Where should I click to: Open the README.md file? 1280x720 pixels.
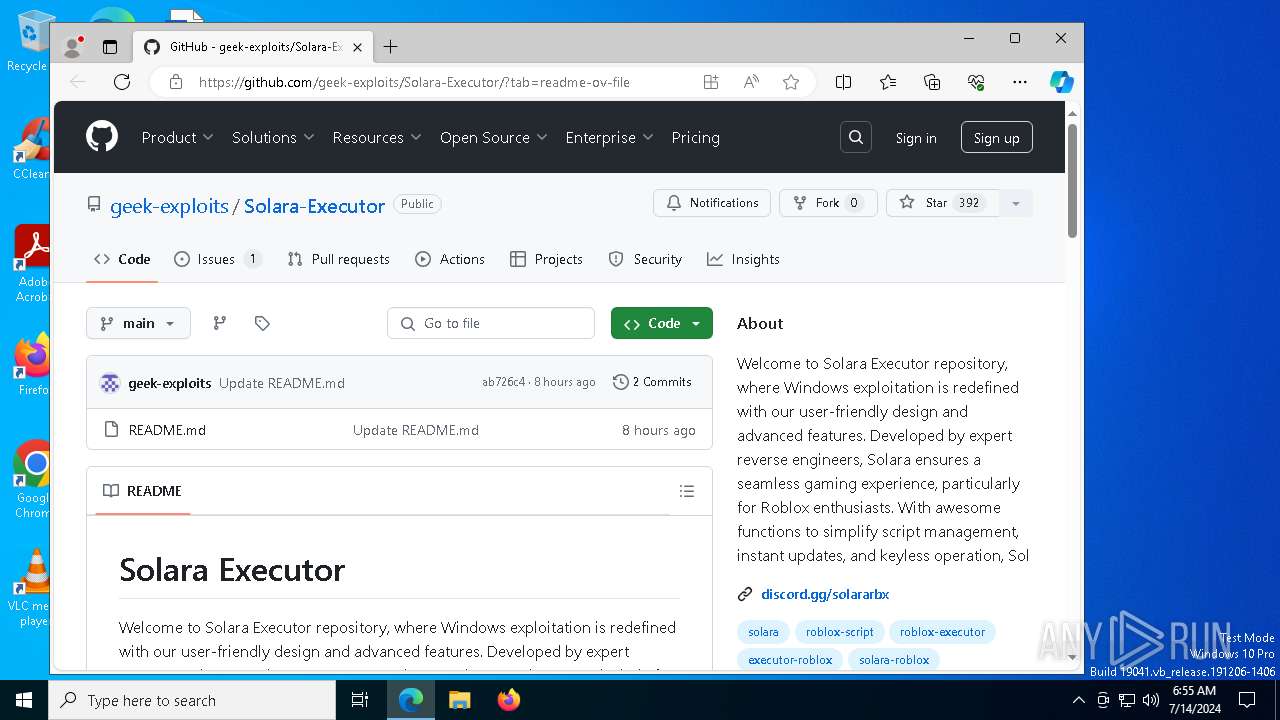pos(167,430)
